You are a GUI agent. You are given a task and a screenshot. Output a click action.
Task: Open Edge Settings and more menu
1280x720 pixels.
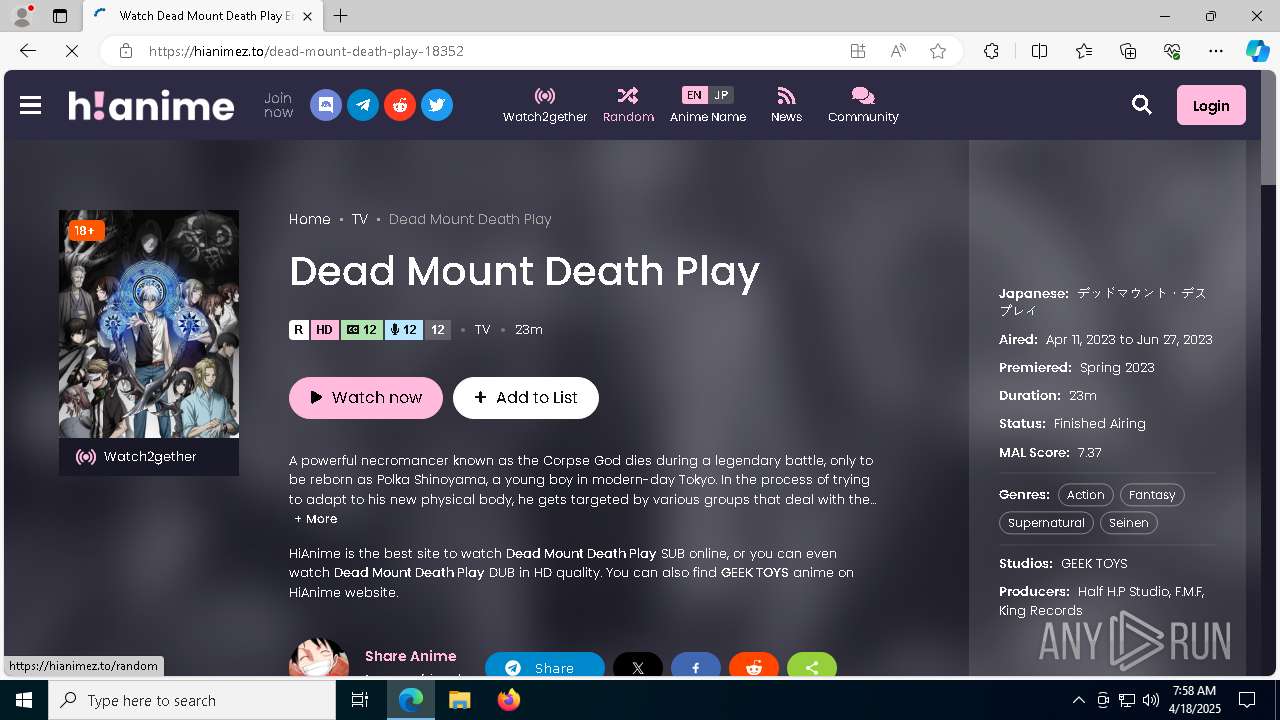pos(1216,51)
